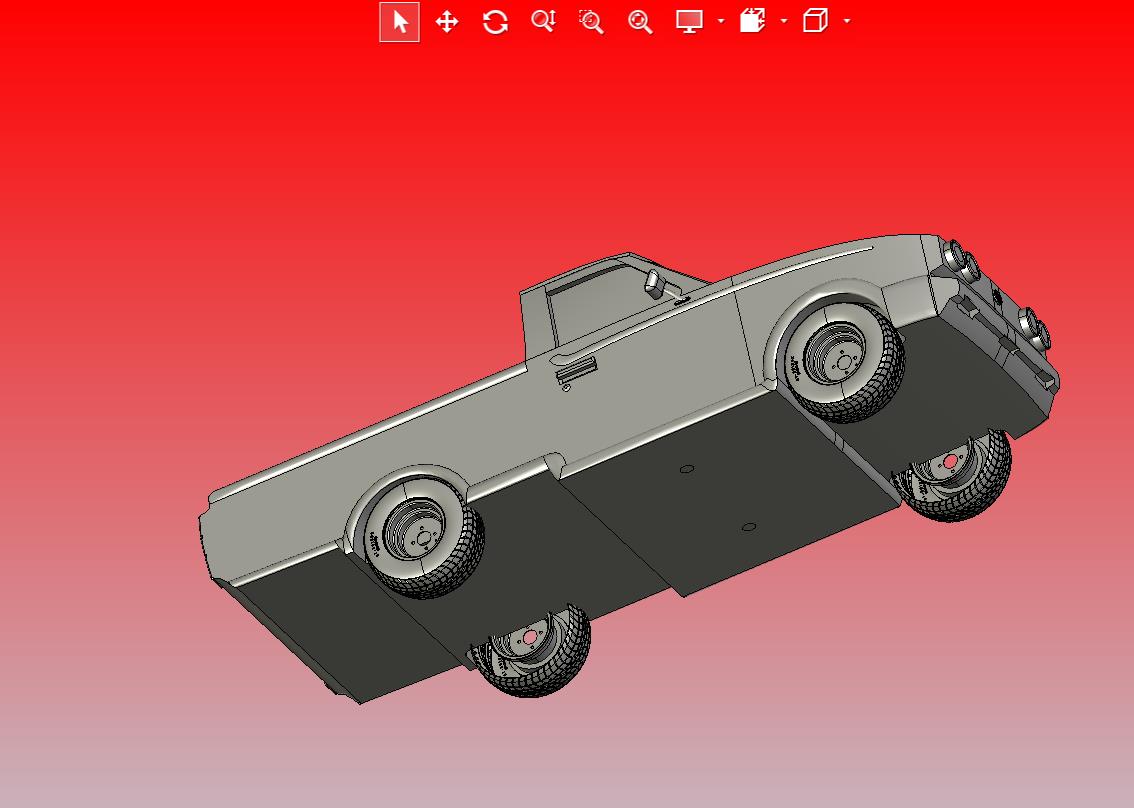Image resolution: width=1134 pixels, height=808 pixels.
Task: Select the truck's rear left wheel
Action: point(422,536)
